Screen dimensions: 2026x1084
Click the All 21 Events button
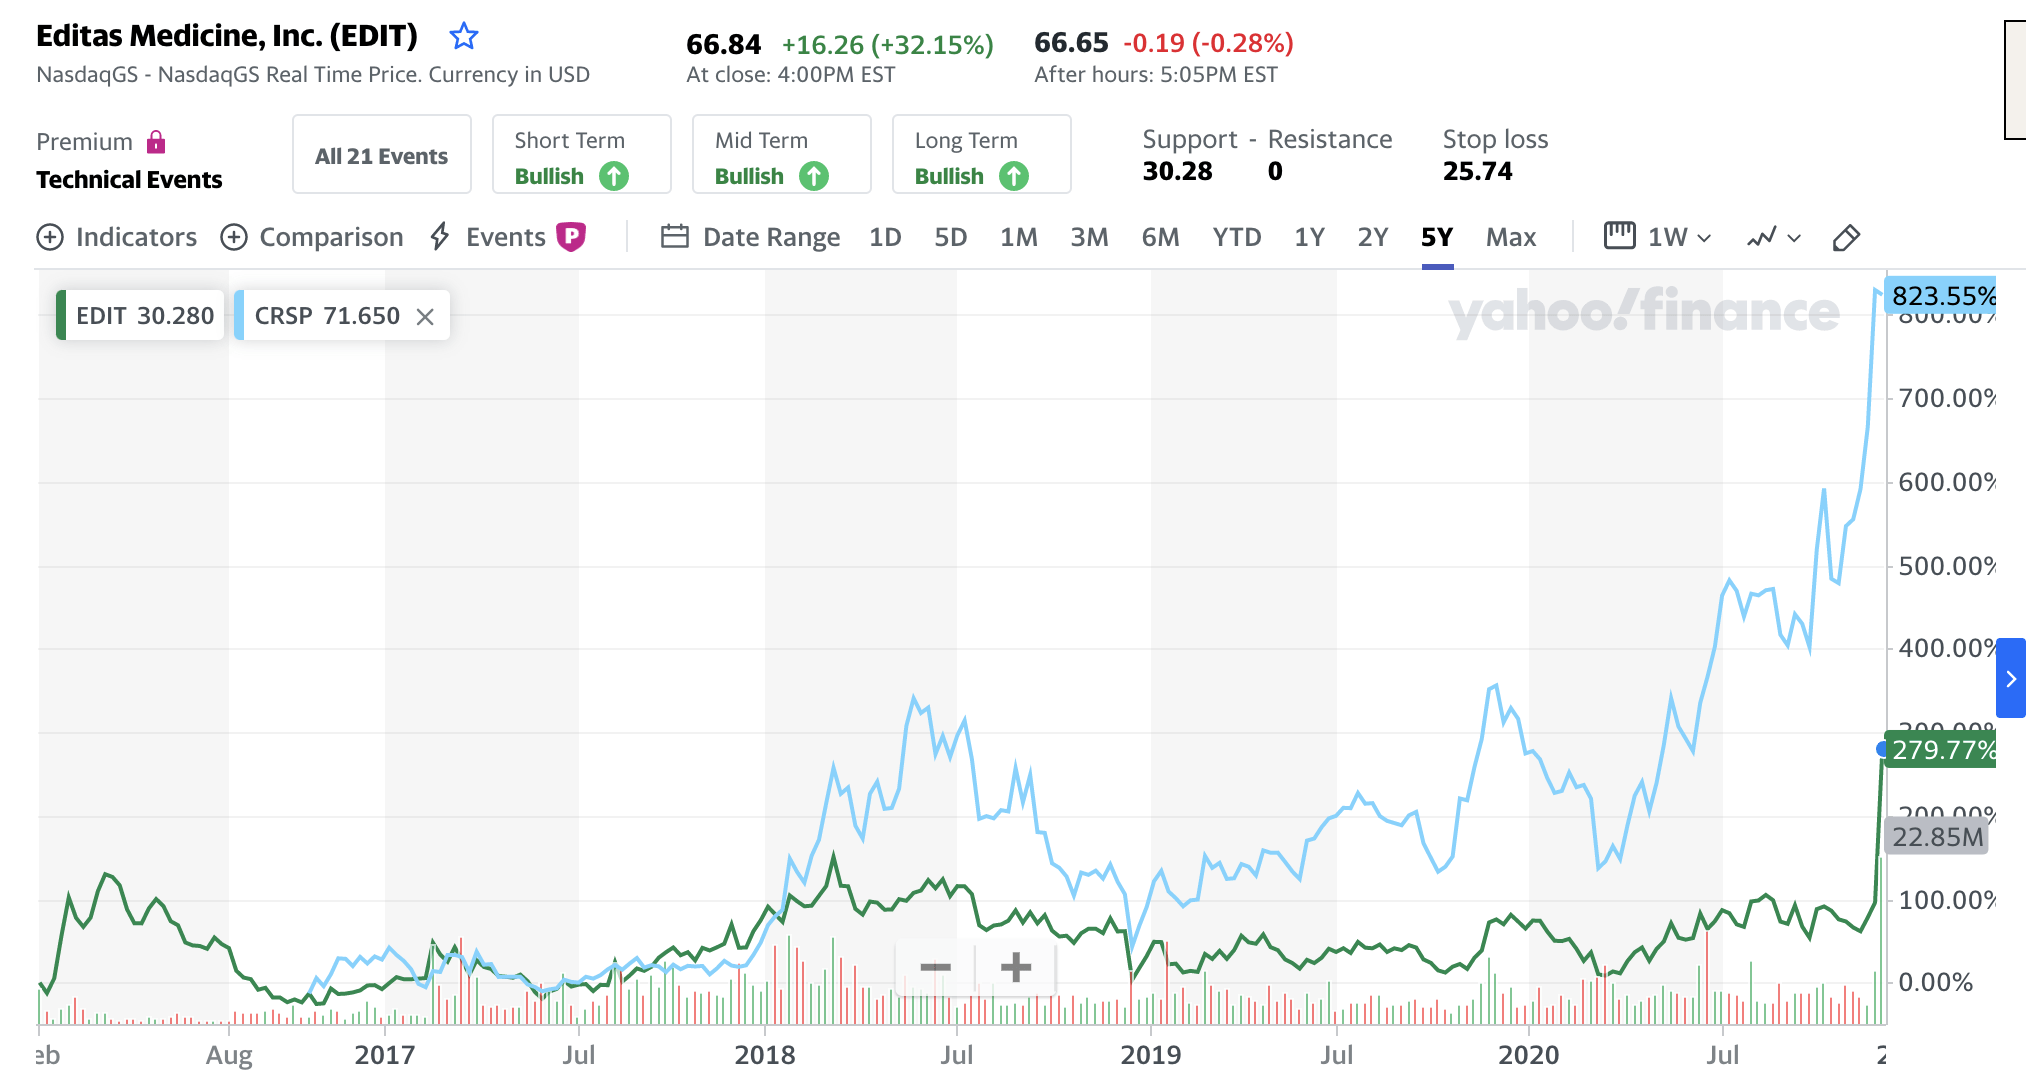[381, 155]
